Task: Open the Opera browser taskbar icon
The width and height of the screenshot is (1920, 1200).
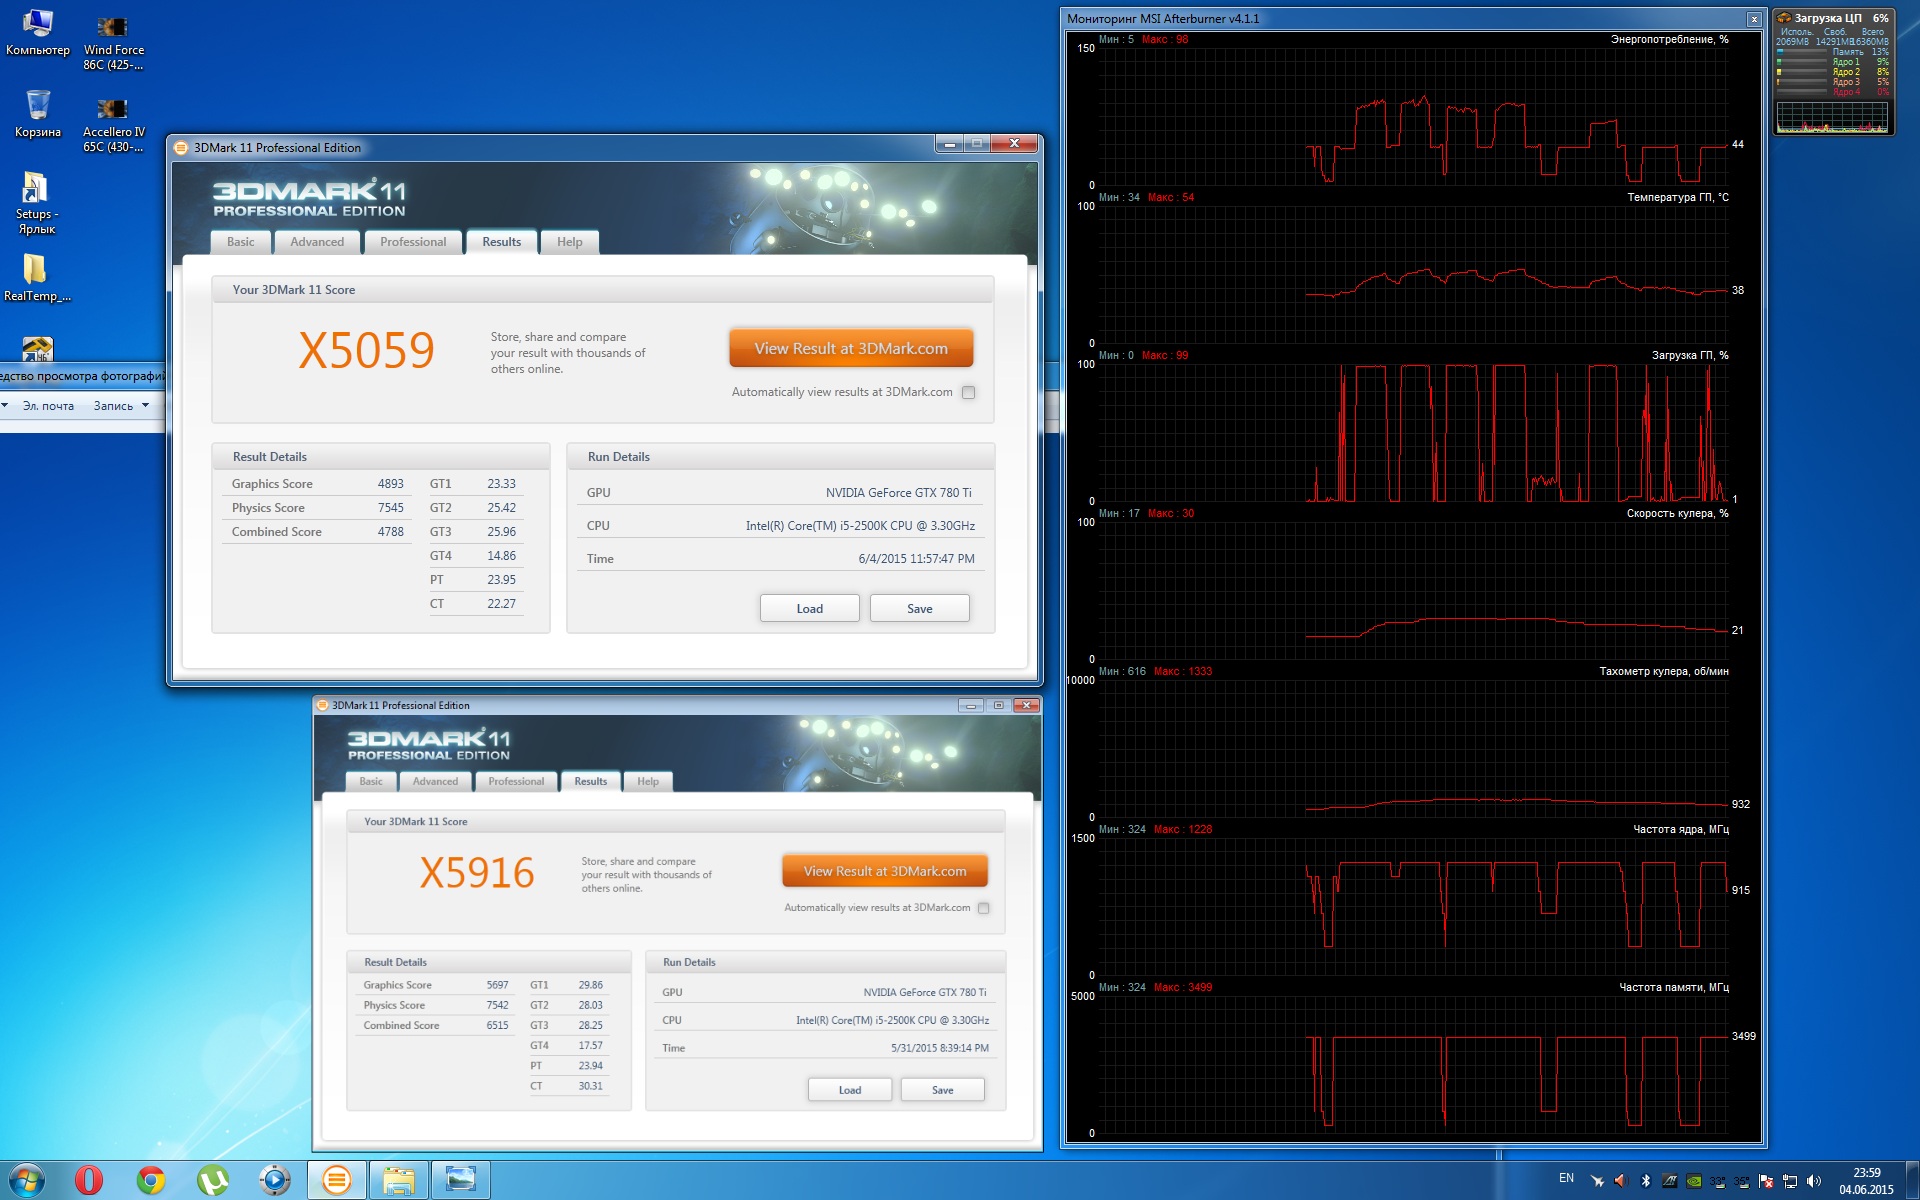Action: click(x=88, y=1180)
